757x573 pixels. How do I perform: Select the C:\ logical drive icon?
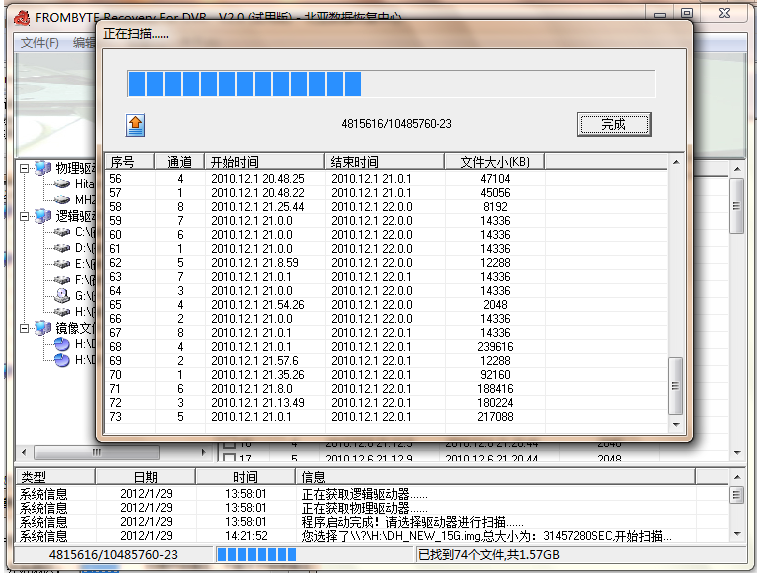62,232
